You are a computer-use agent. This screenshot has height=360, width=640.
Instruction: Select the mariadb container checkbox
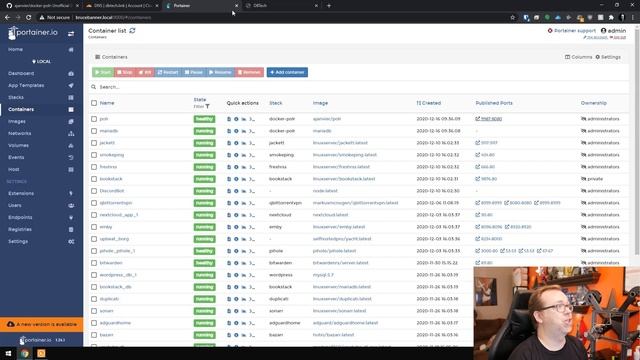coord(94,131)
